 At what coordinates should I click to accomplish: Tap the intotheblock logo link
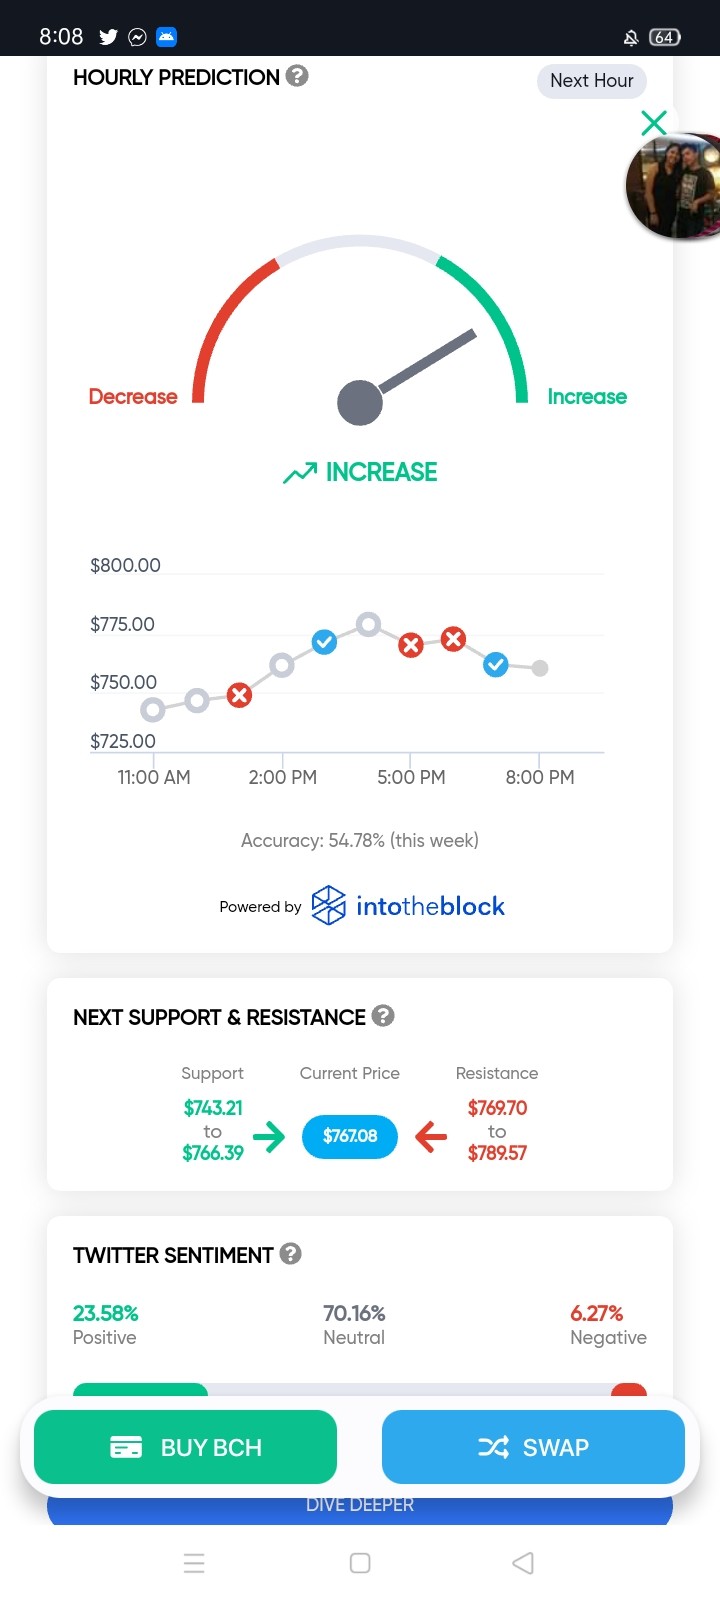click(x=408, y=906)
